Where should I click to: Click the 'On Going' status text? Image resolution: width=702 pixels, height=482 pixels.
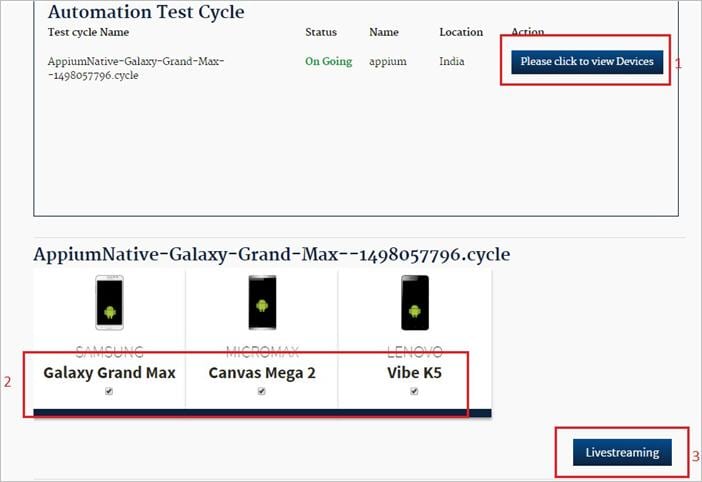click(x=328, y=61)
